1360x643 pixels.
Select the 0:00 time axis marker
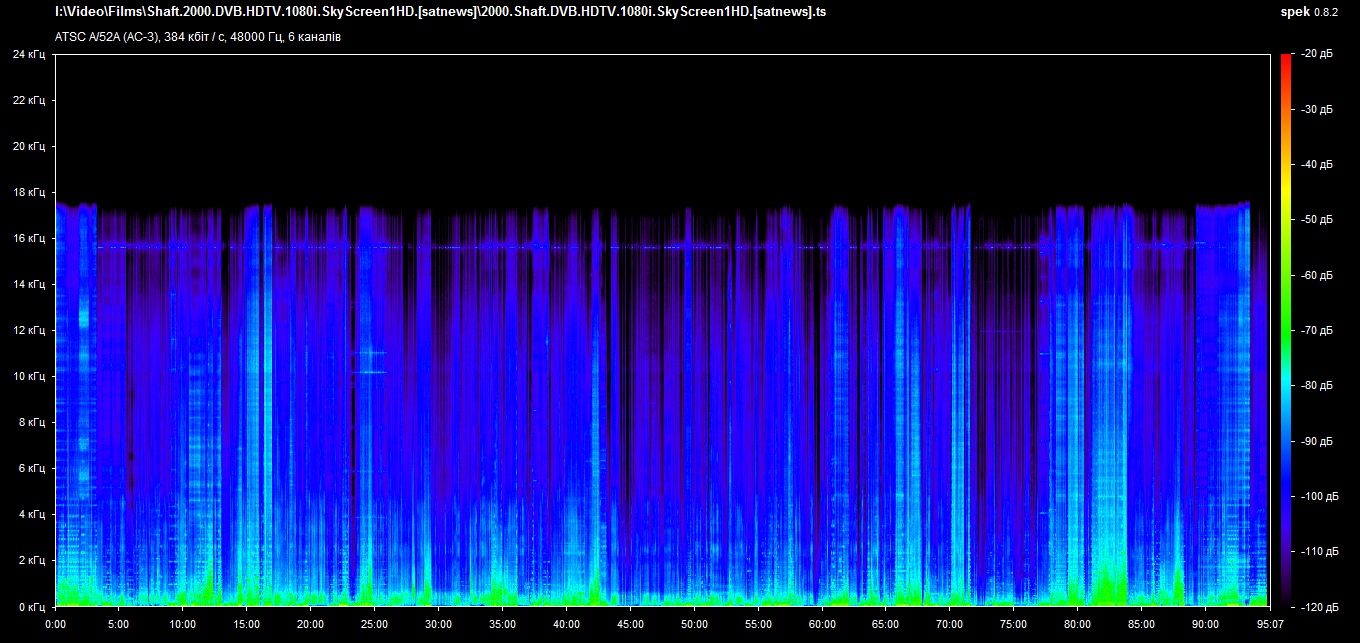click(x=56, y=622)
